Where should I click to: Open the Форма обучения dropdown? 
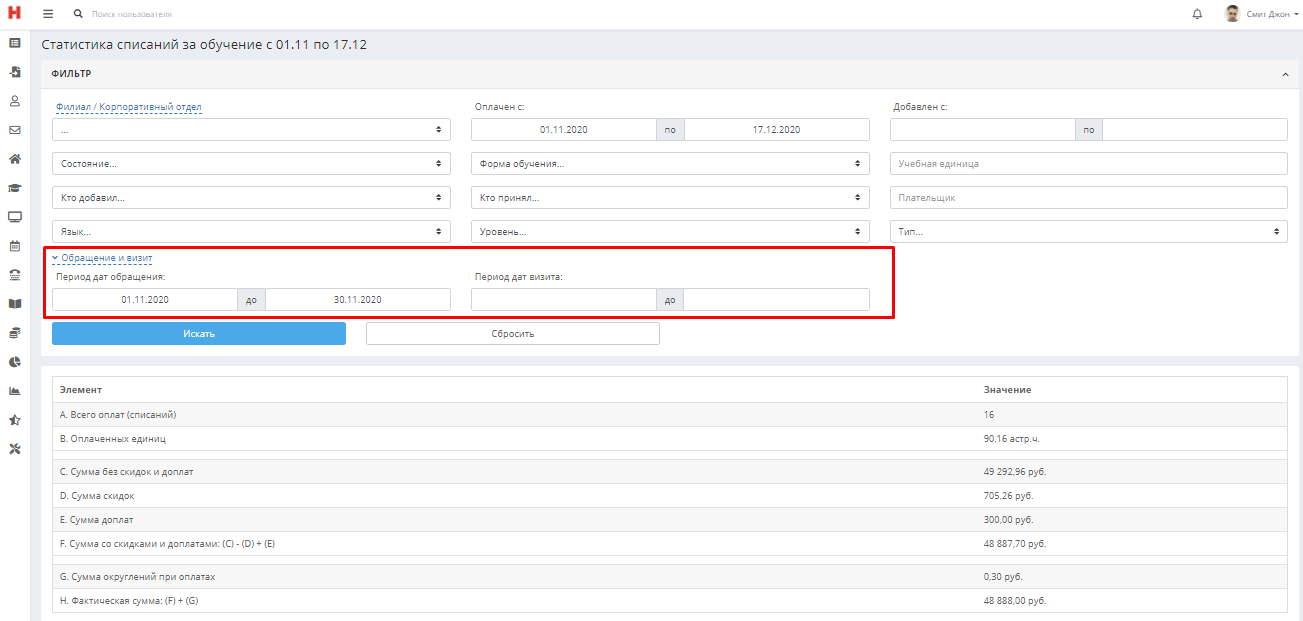670,163
